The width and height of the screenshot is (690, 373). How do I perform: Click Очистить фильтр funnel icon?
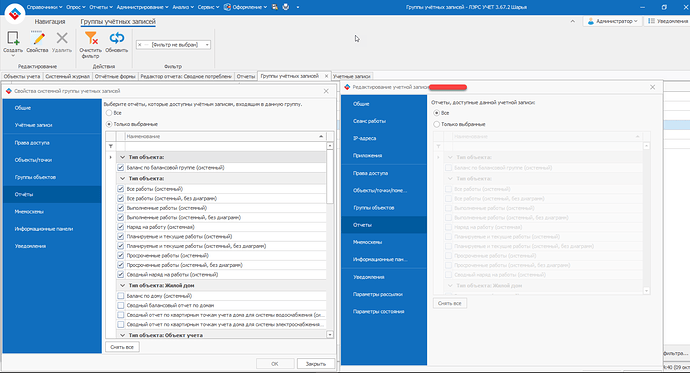pyautogui.click(x=91, y=38)
